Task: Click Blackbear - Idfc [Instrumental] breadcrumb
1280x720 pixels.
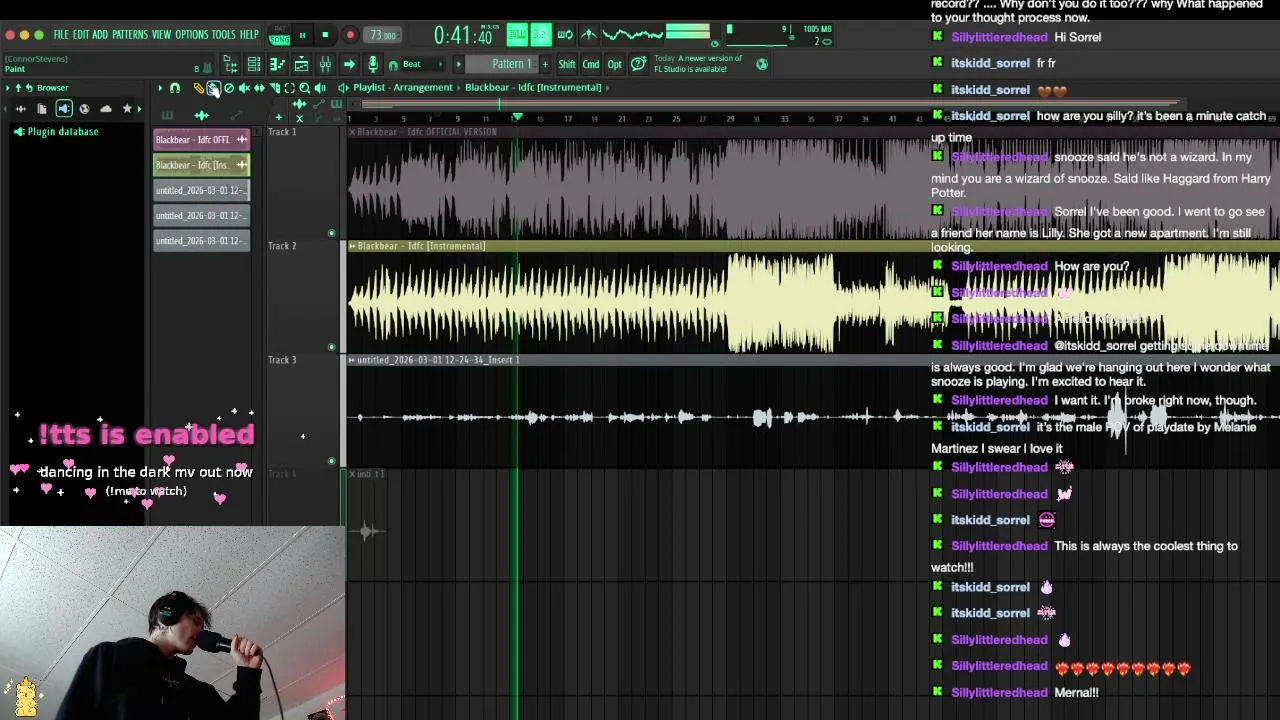Action: click(x=532, y=87)
